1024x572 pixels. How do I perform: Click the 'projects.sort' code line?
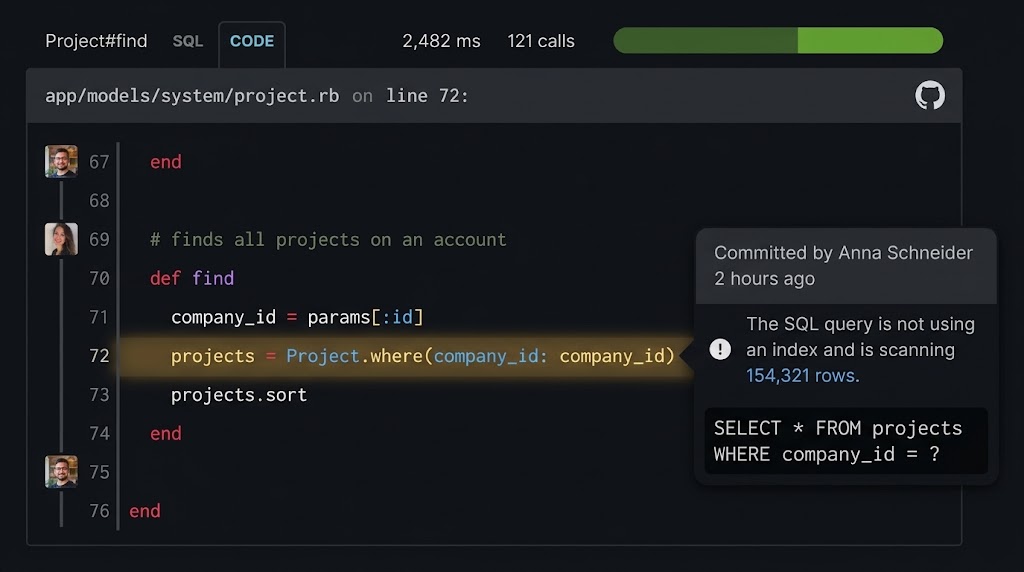coord(239,395)
